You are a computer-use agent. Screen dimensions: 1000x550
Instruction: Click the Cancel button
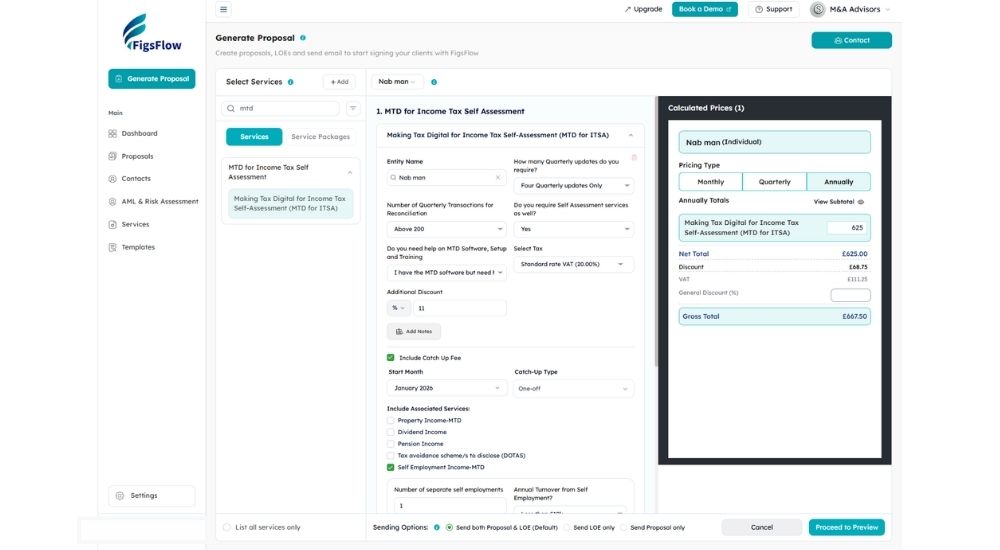tap(761, 528)
